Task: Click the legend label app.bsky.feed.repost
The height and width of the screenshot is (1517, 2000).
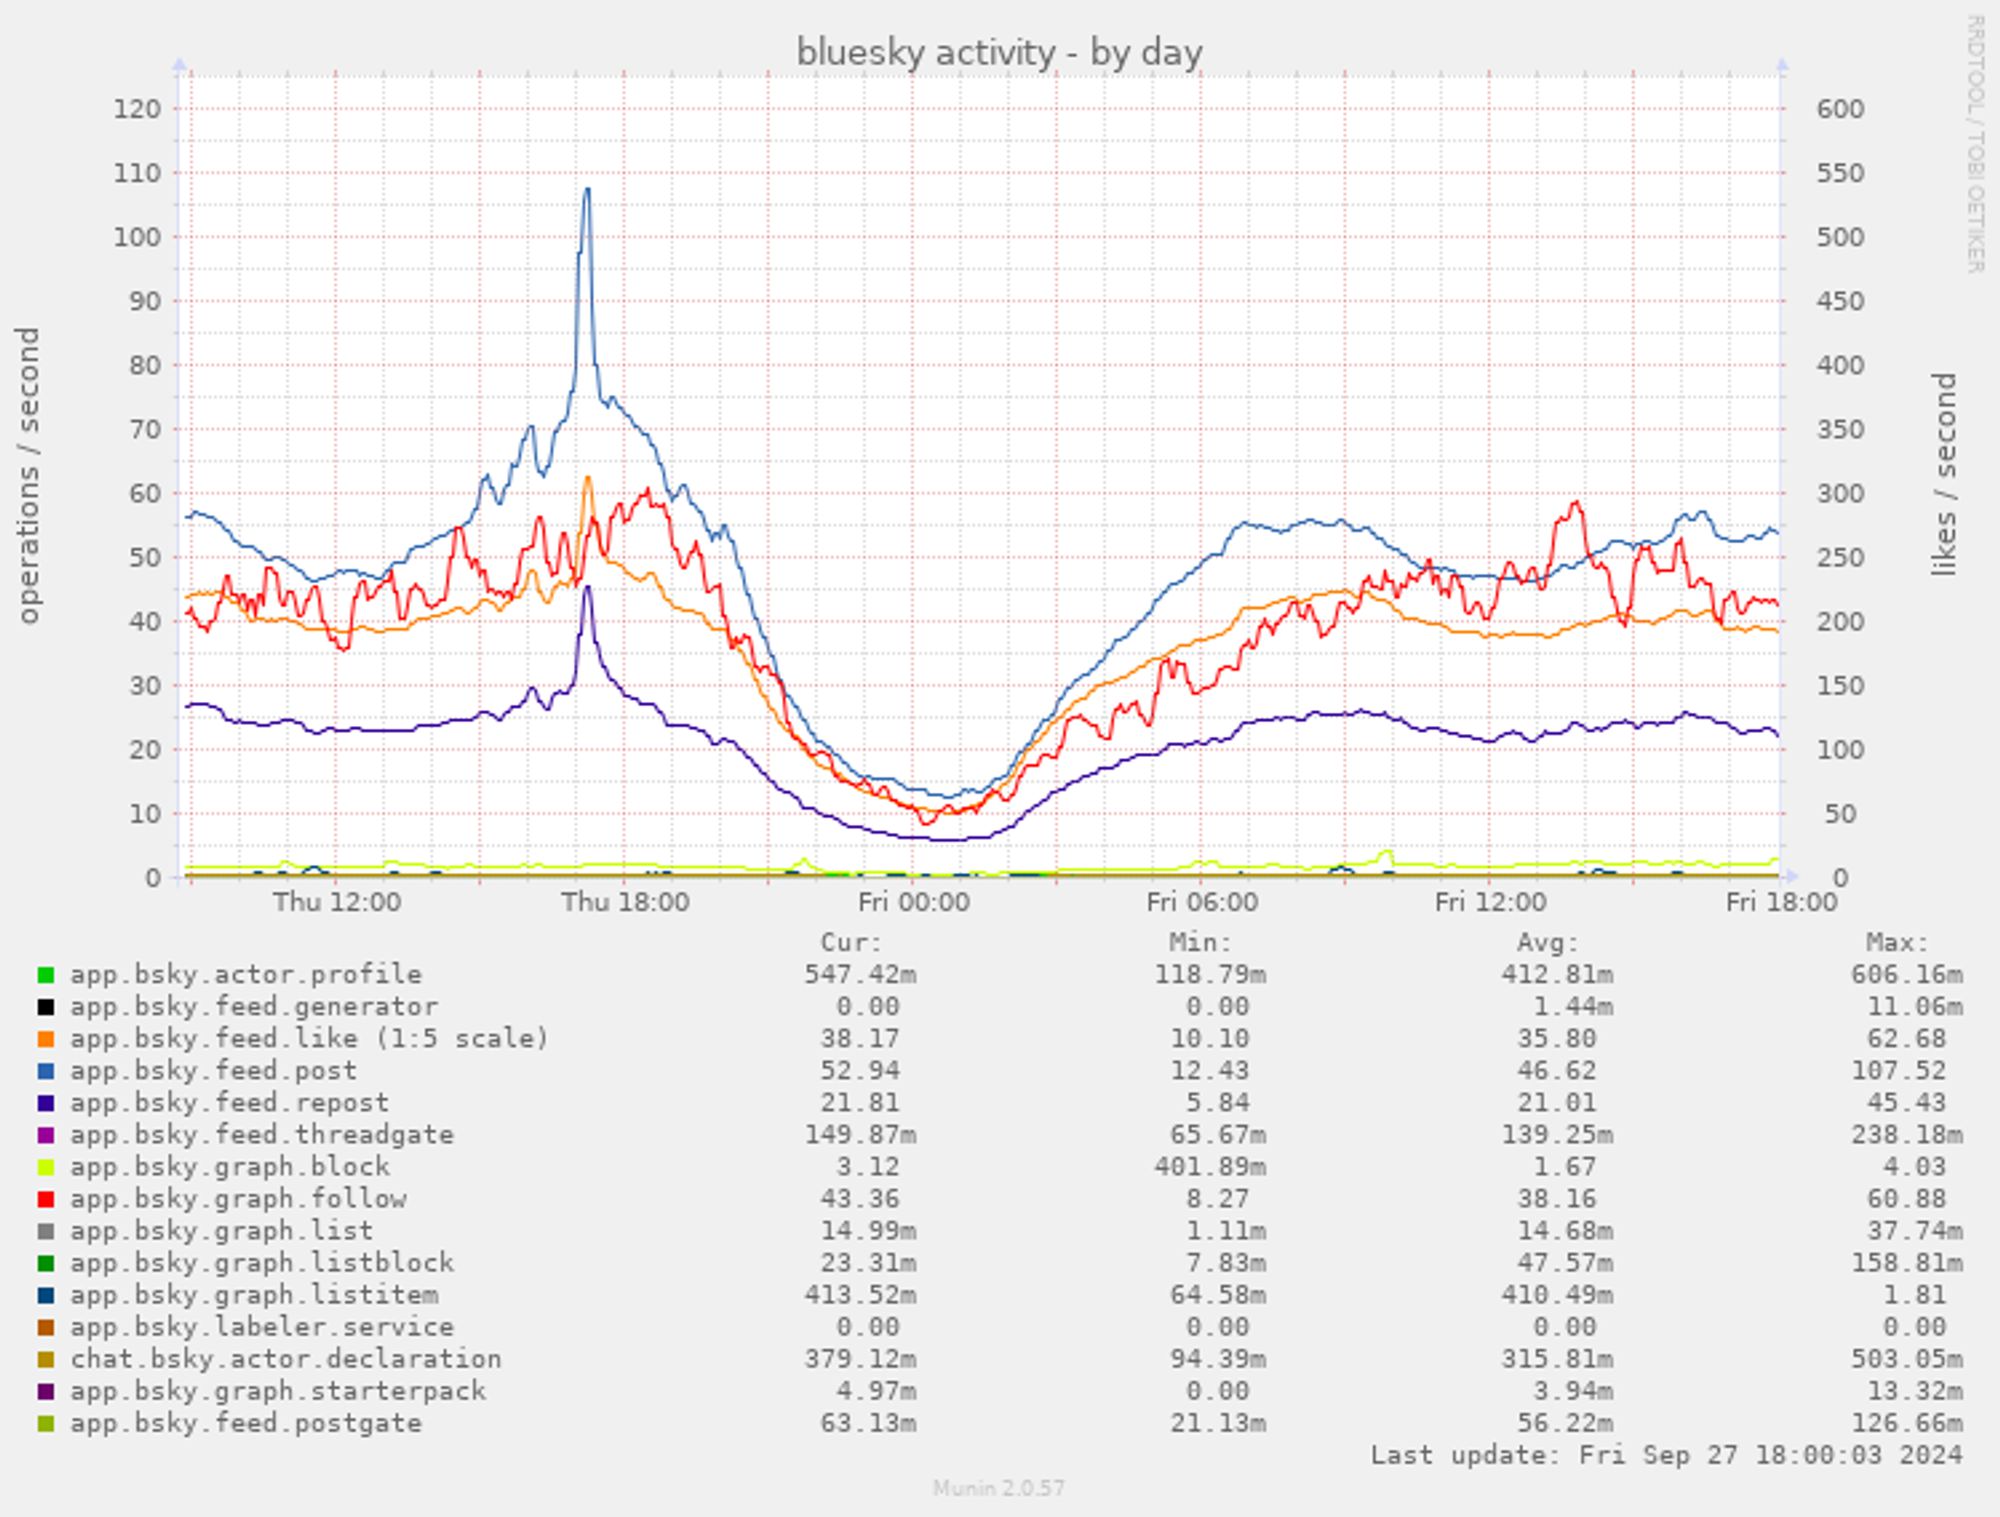Action: 229,1102
